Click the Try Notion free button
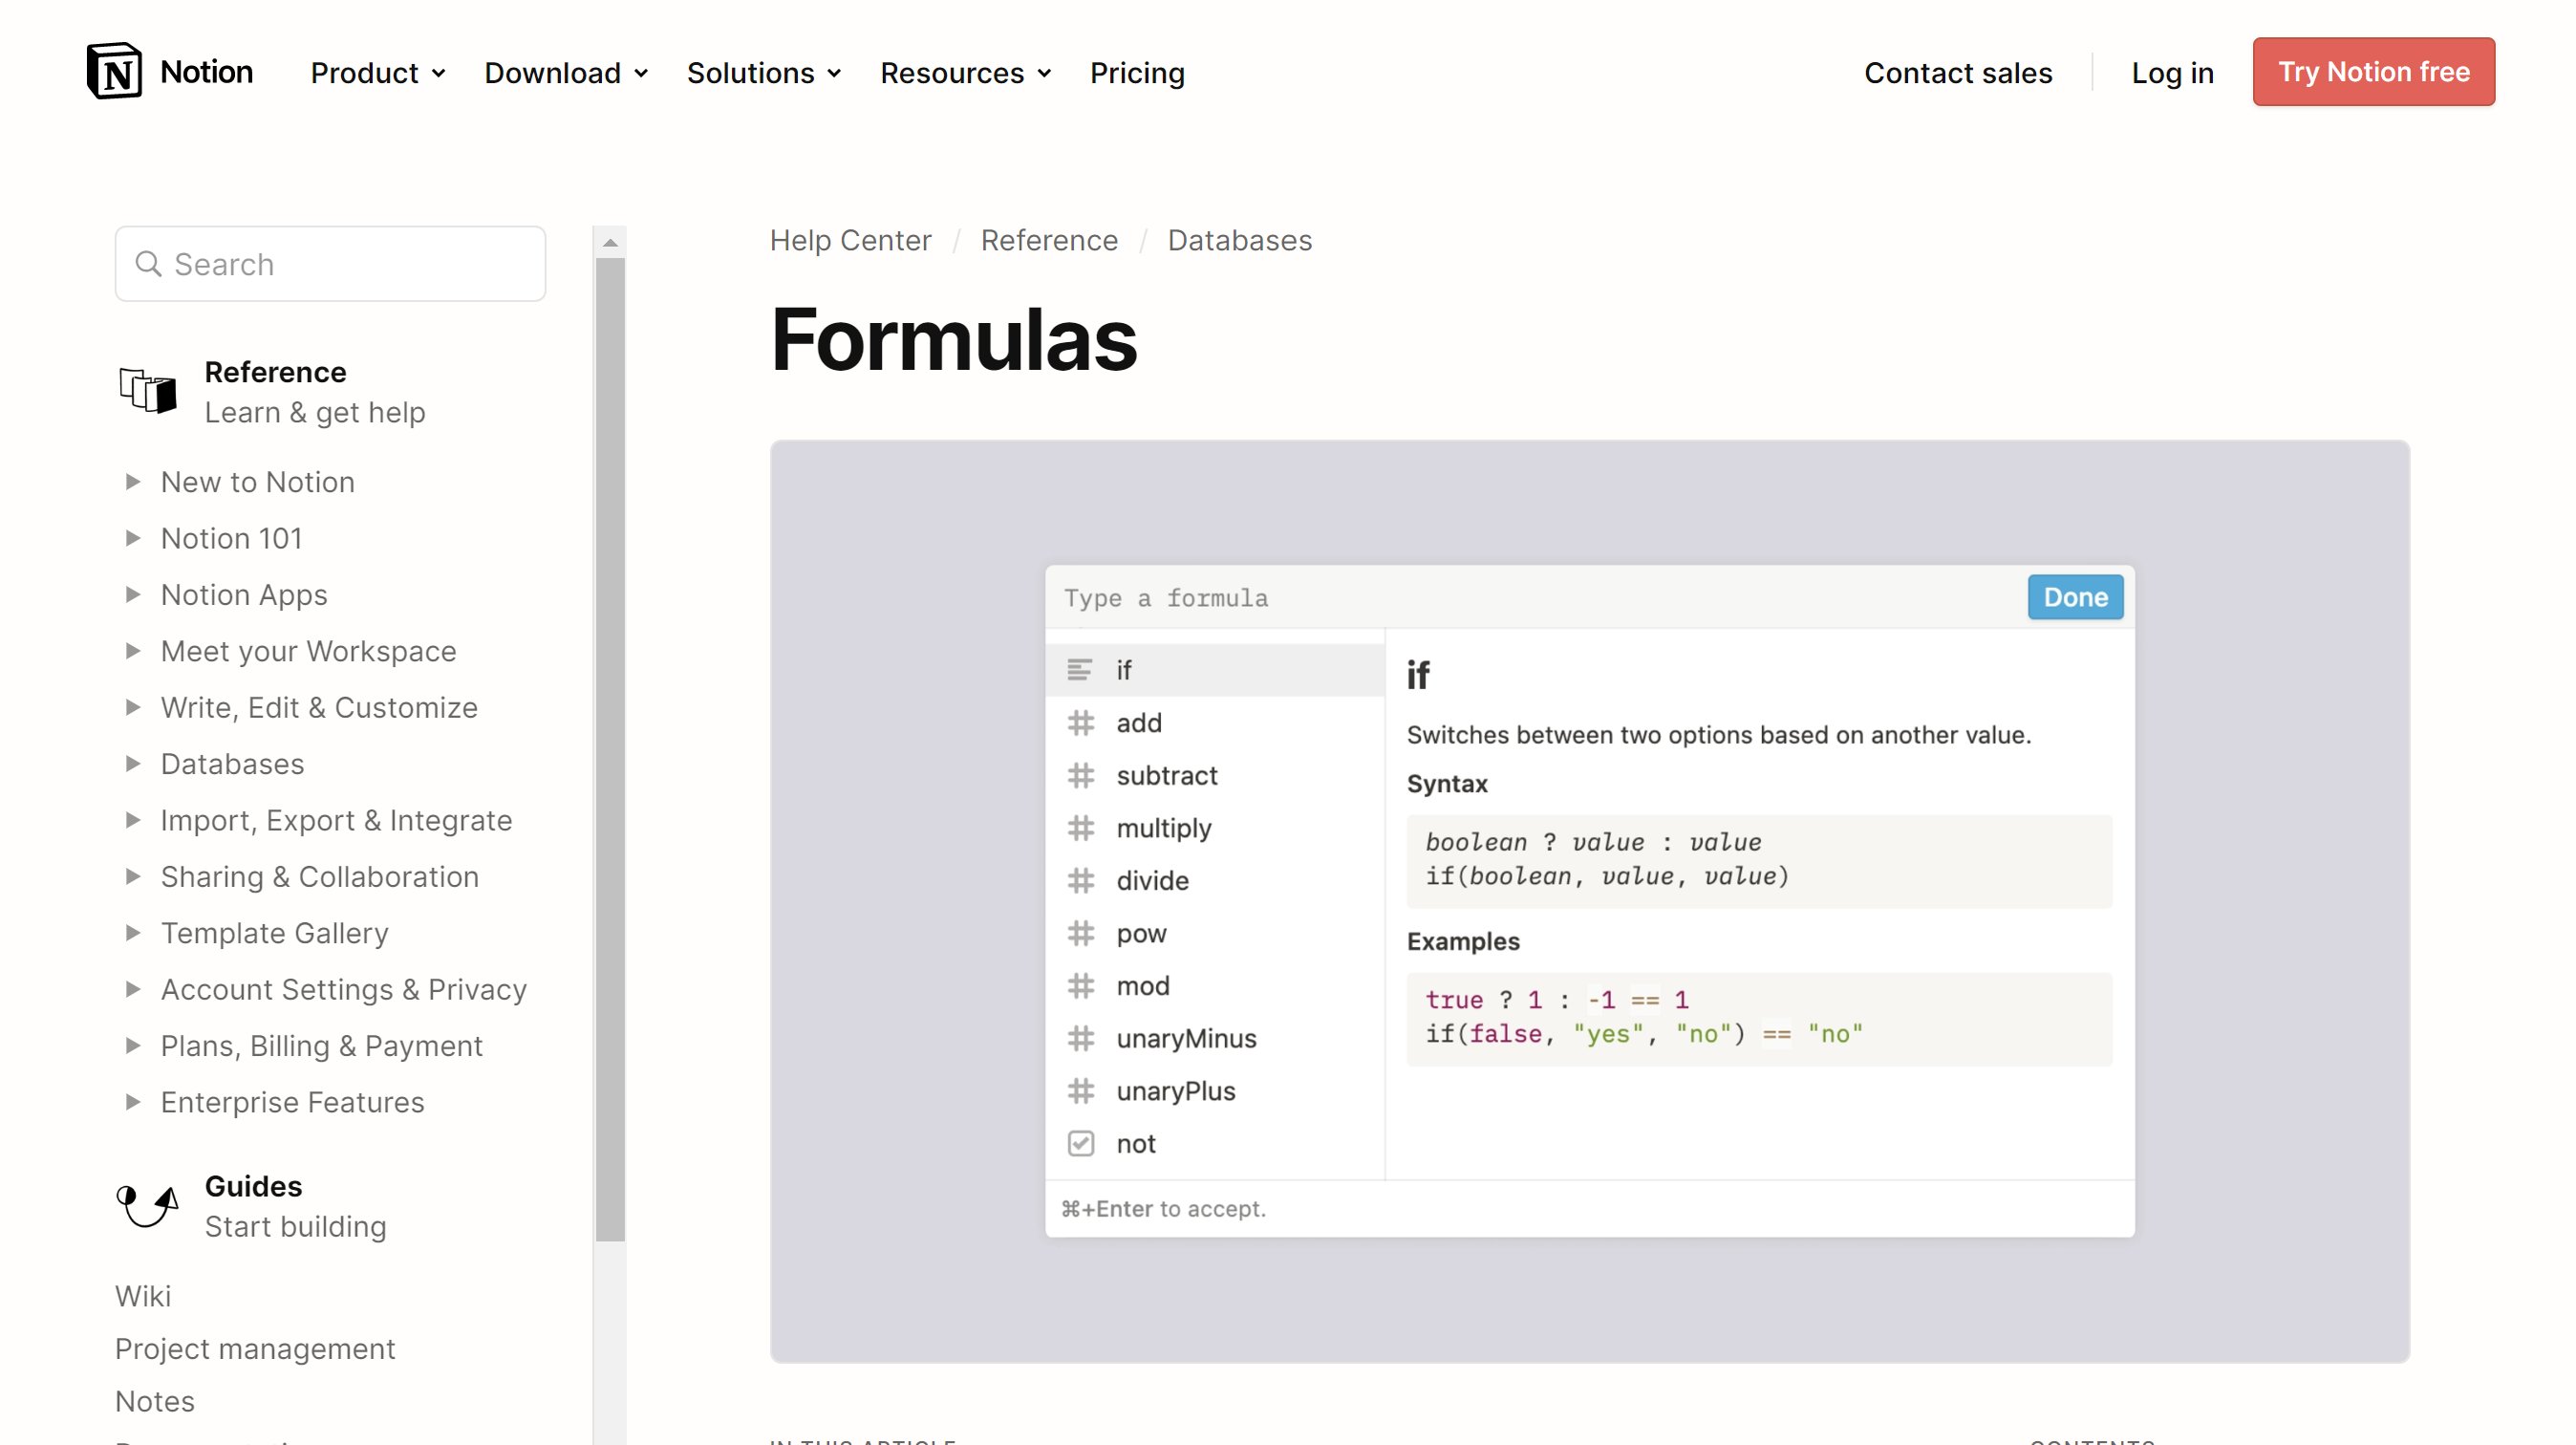The width and height of the screenshot is (2576, 1445). [2374, 71]
